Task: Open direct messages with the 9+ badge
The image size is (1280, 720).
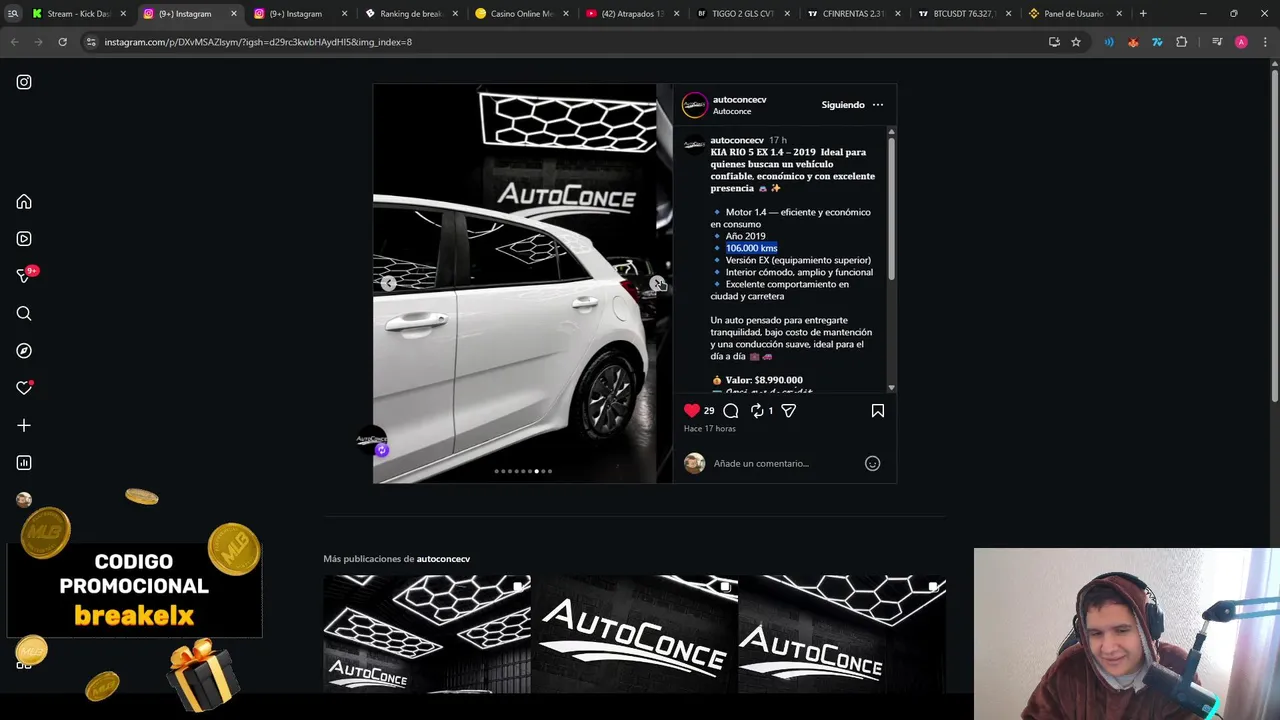Action: click(24, 276)
